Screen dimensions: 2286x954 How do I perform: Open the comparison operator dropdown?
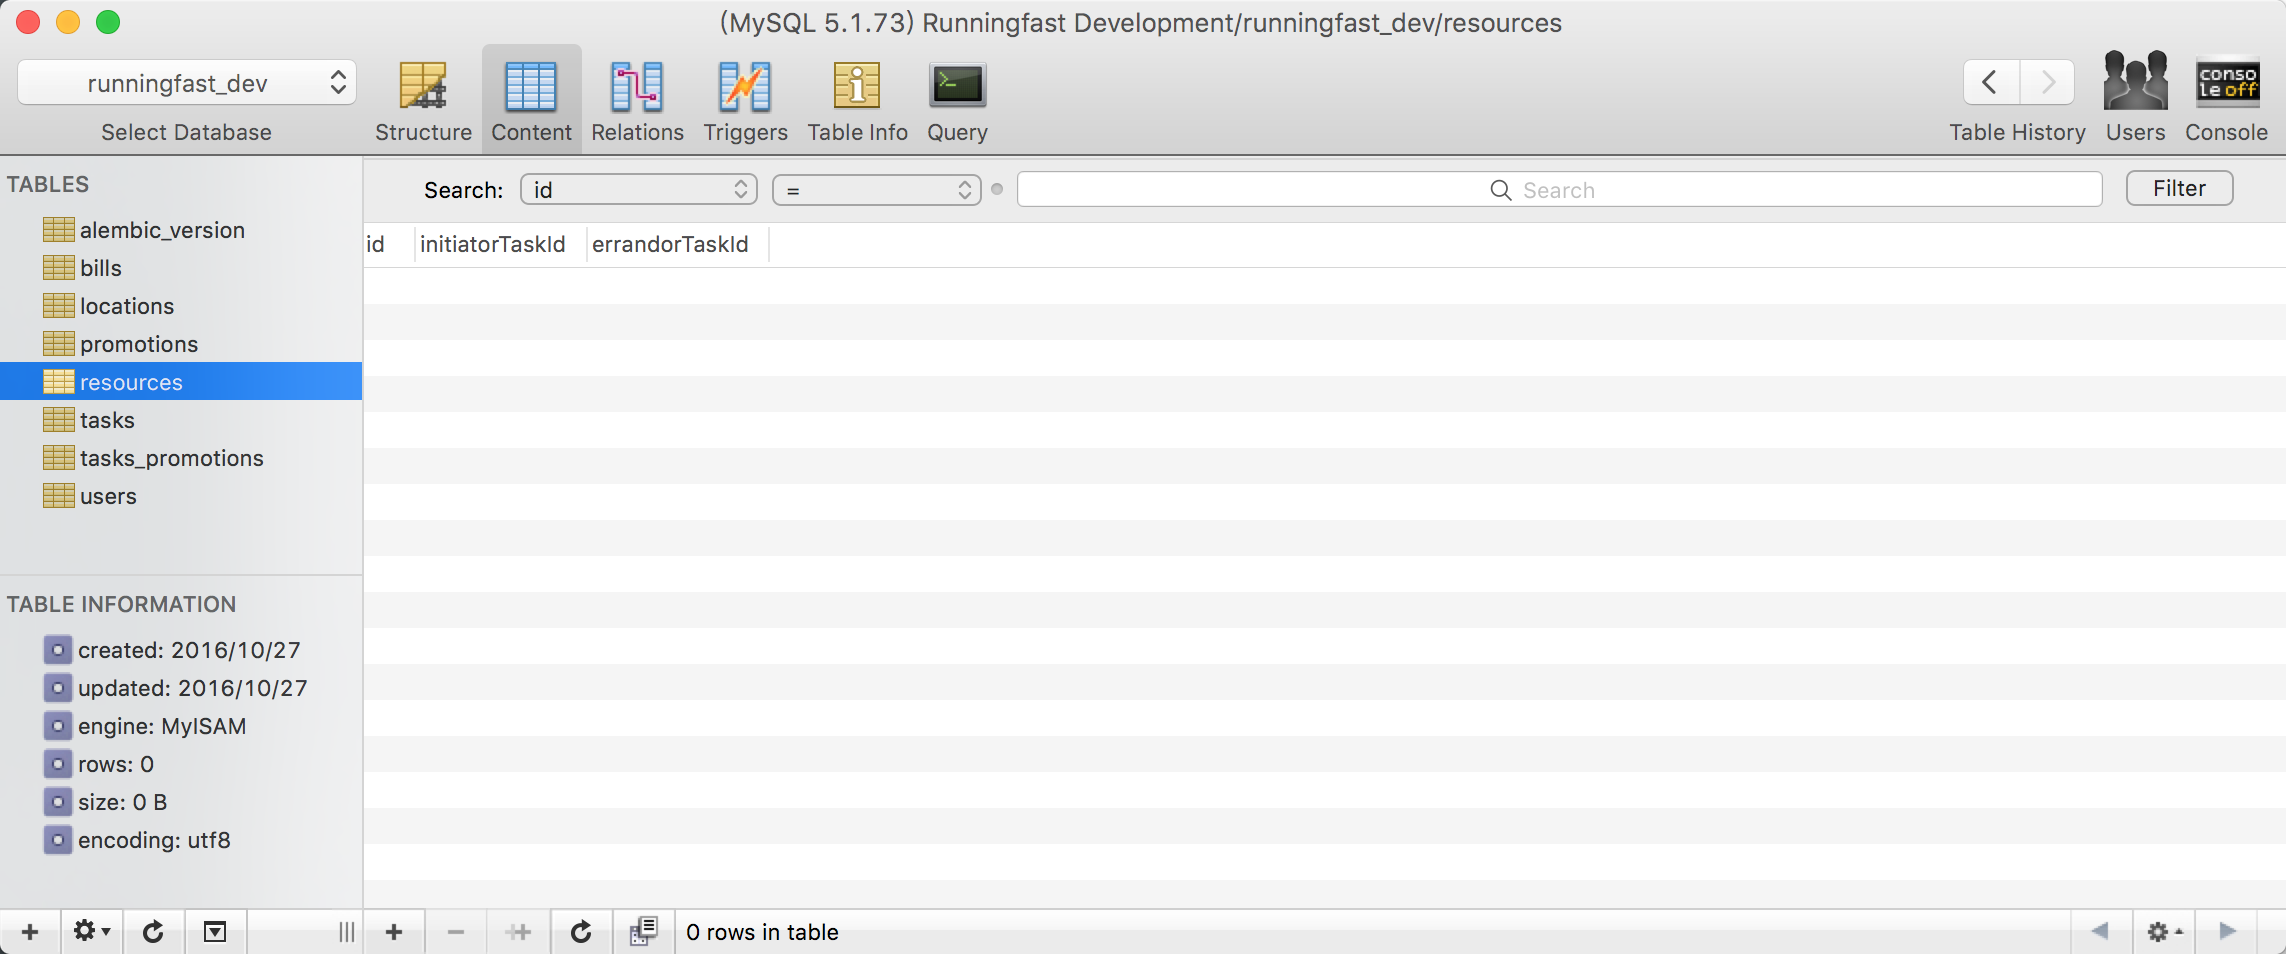pos(876,190)
